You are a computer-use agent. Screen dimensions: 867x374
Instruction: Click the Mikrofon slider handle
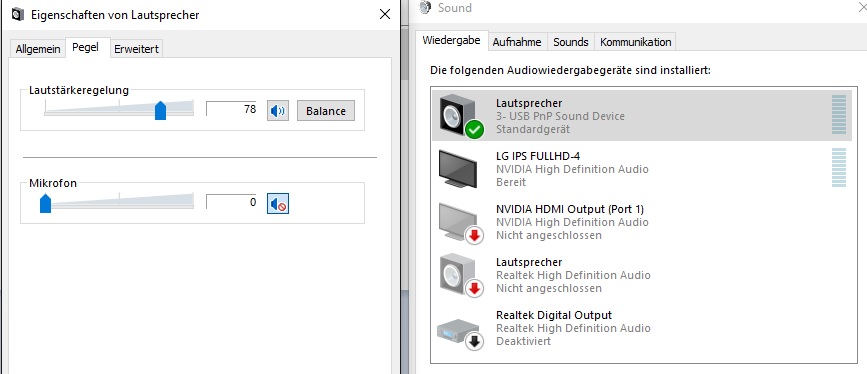pyautogui.click(x=45, y=203)
